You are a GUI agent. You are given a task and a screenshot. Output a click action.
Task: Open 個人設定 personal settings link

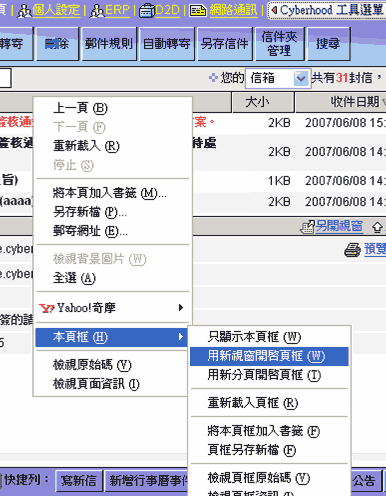pos(56,11)
